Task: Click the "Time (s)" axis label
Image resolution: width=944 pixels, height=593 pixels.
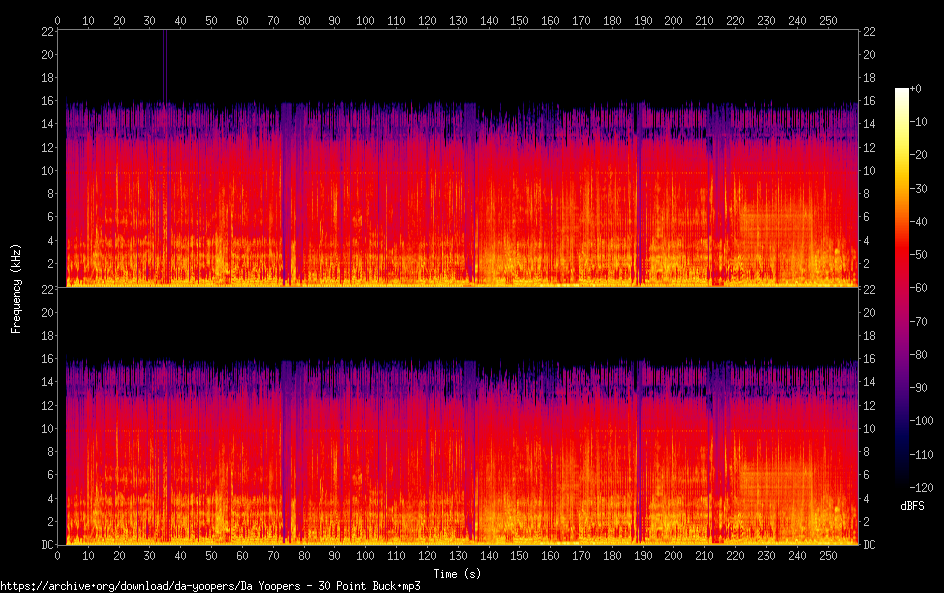Action: pos(459,574)
